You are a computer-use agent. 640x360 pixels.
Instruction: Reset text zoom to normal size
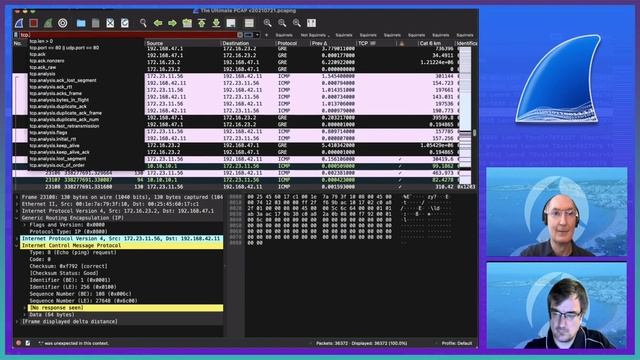point(297,23)
